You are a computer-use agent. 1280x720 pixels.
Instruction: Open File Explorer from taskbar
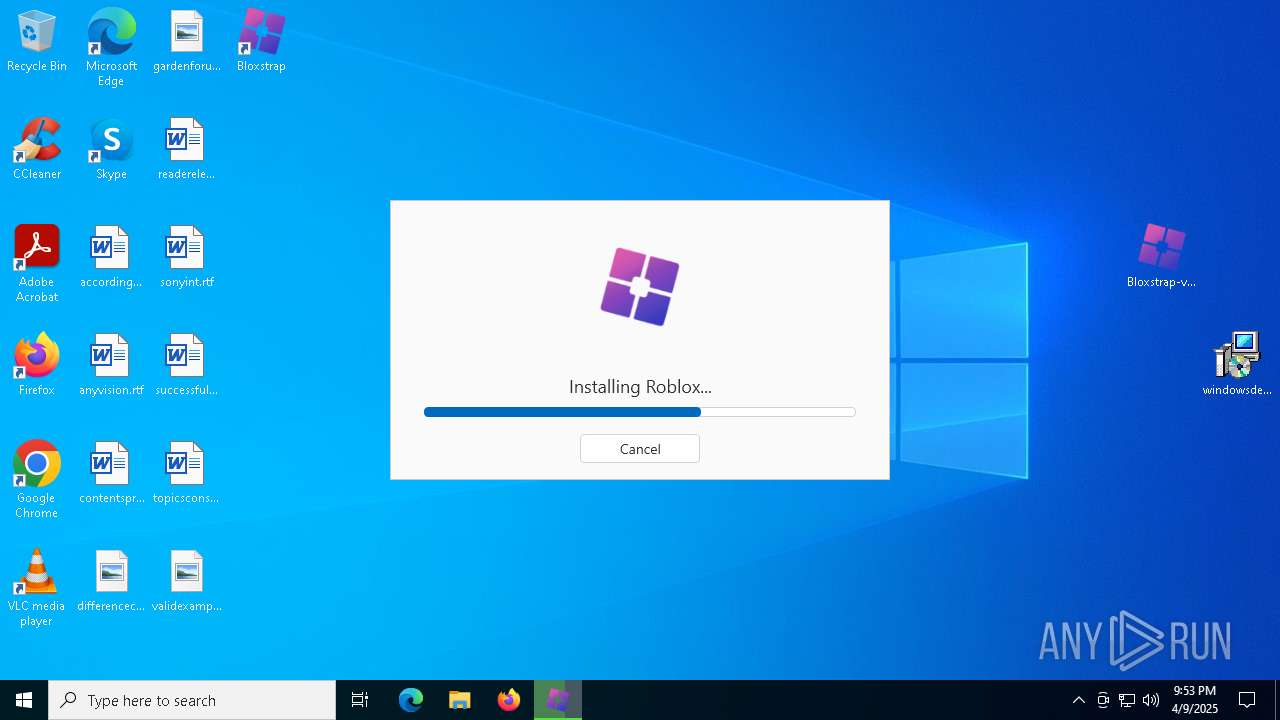tap(460, 700)
